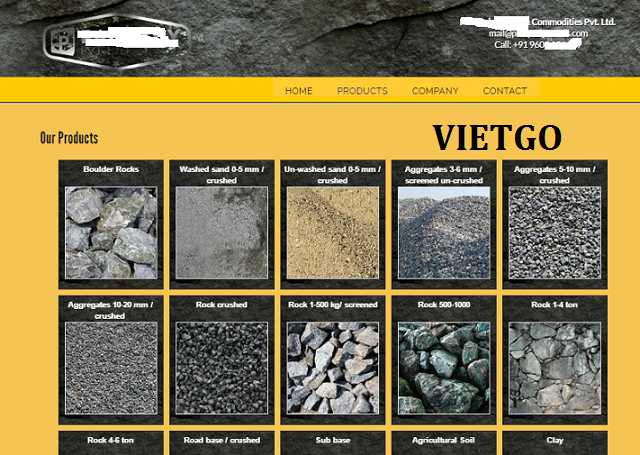This screenshot has height=455, width=640.
Task: Open the HOME menu item
Action: [298, 91]
